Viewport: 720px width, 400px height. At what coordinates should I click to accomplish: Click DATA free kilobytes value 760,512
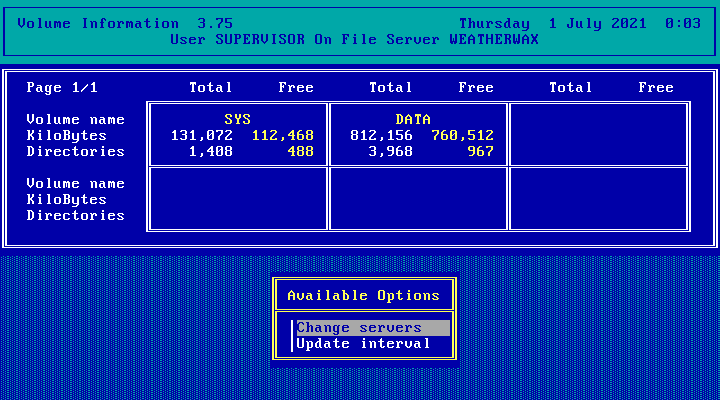tap(462, 136)
